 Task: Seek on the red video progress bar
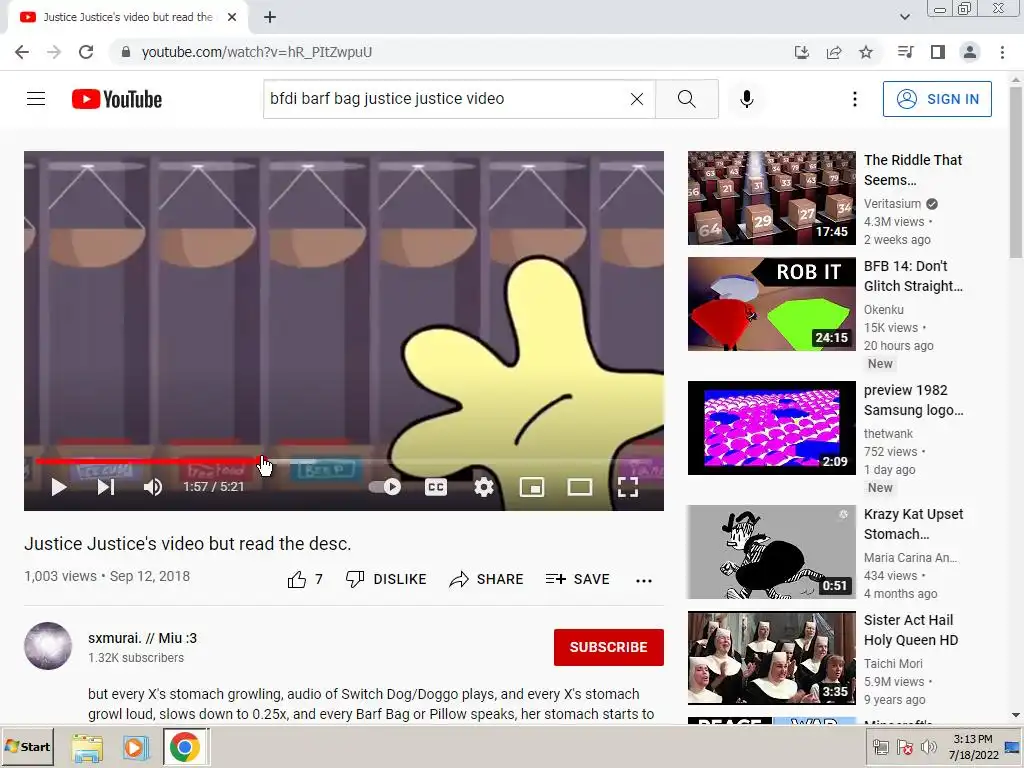coord(344,461)
